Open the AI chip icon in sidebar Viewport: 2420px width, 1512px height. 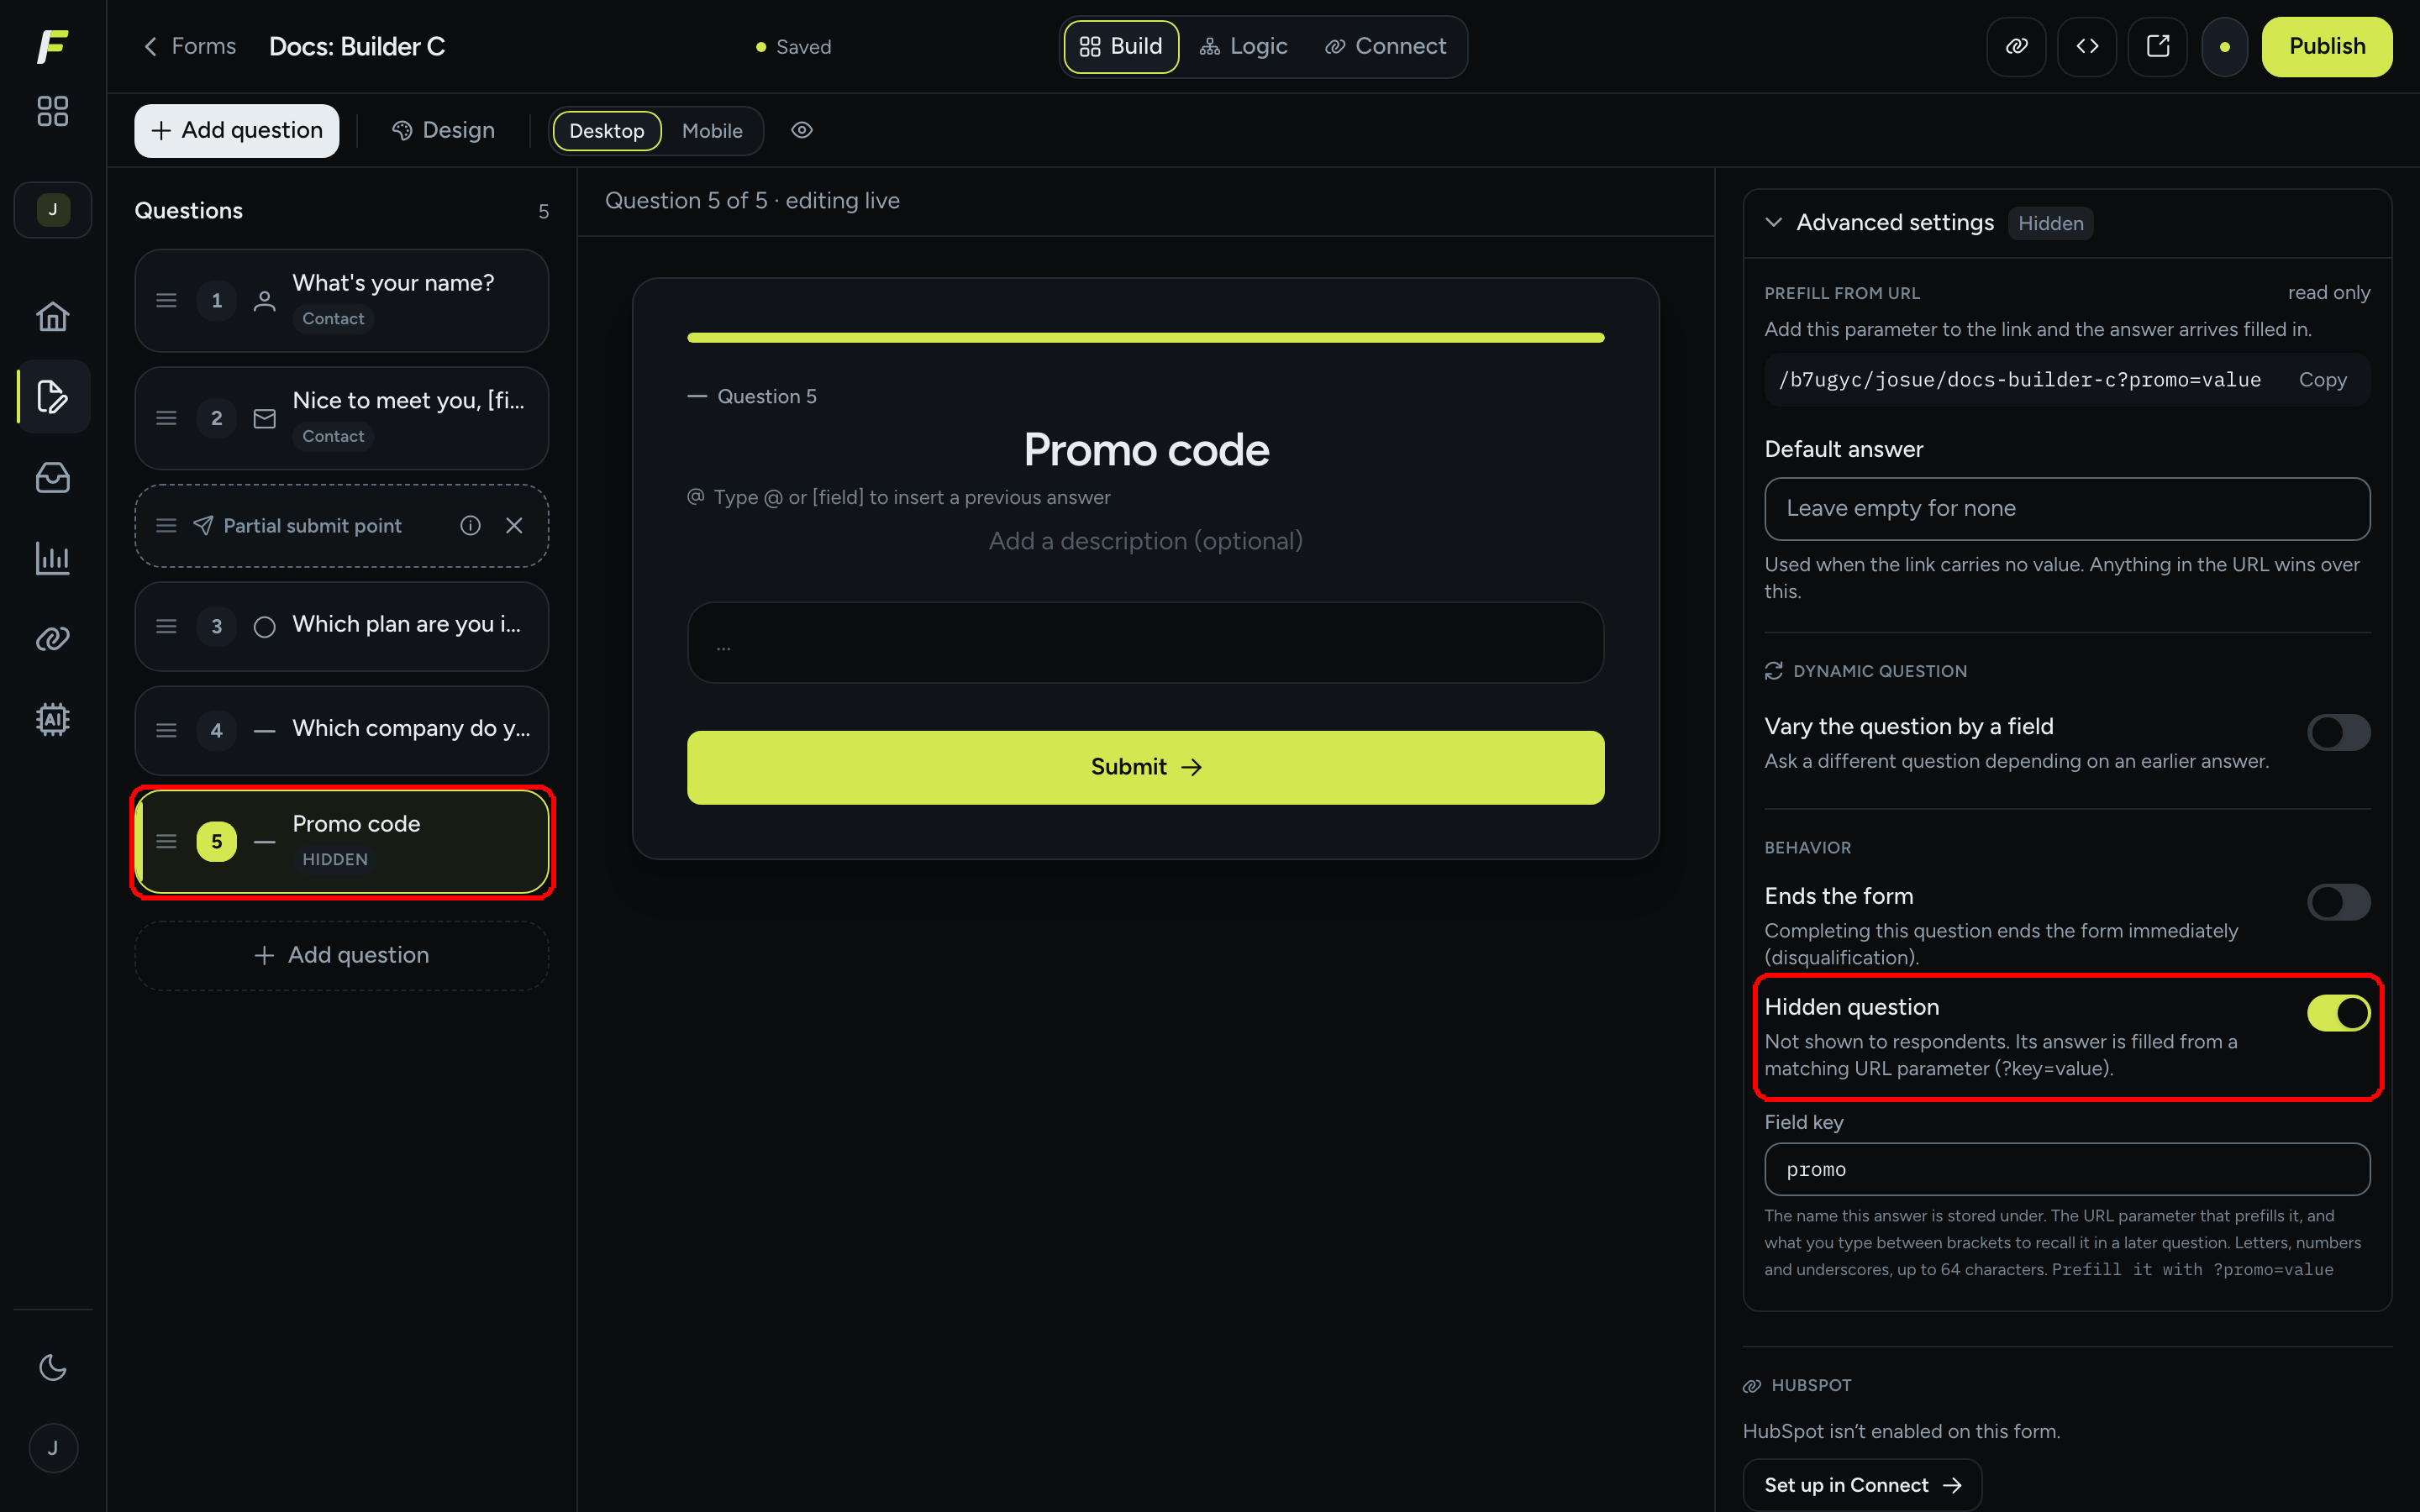[52, 719]
